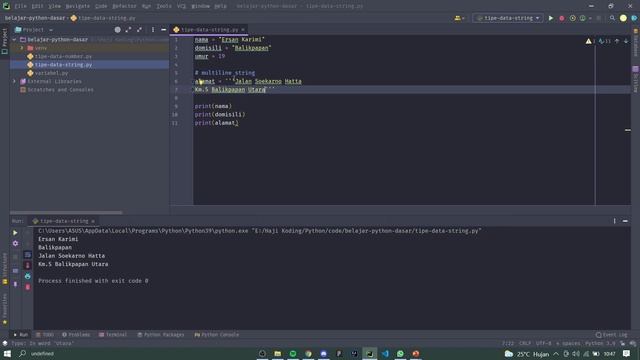Click UTF-8 encoding in status bar

point(543,344)
